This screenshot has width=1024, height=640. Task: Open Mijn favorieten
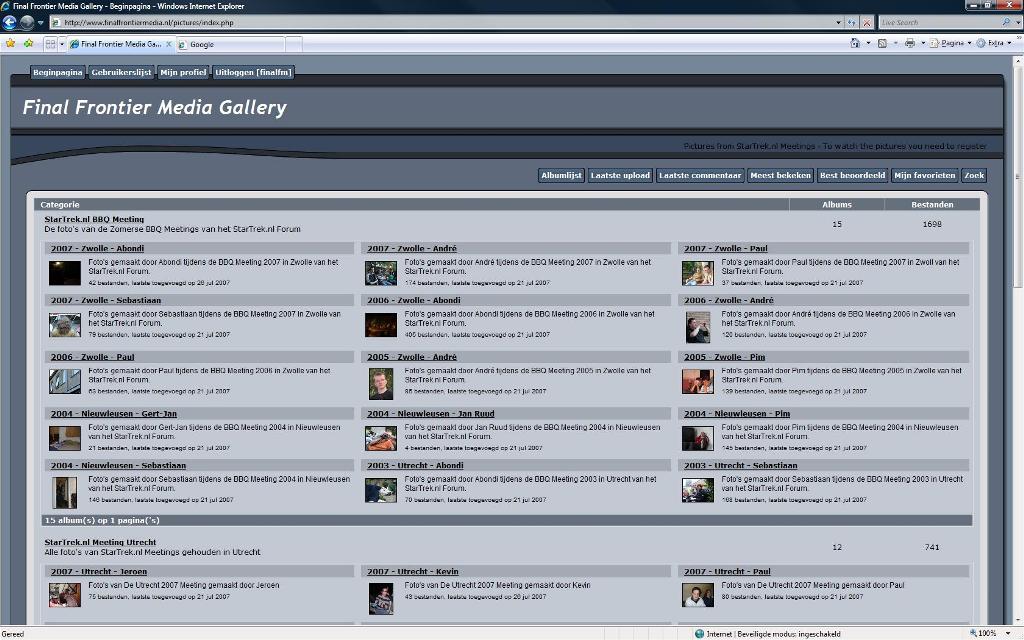[x=924, y=175]
